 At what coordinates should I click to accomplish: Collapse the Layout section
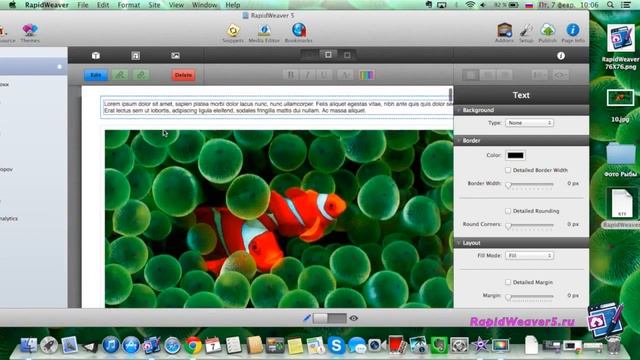(459, 243)
